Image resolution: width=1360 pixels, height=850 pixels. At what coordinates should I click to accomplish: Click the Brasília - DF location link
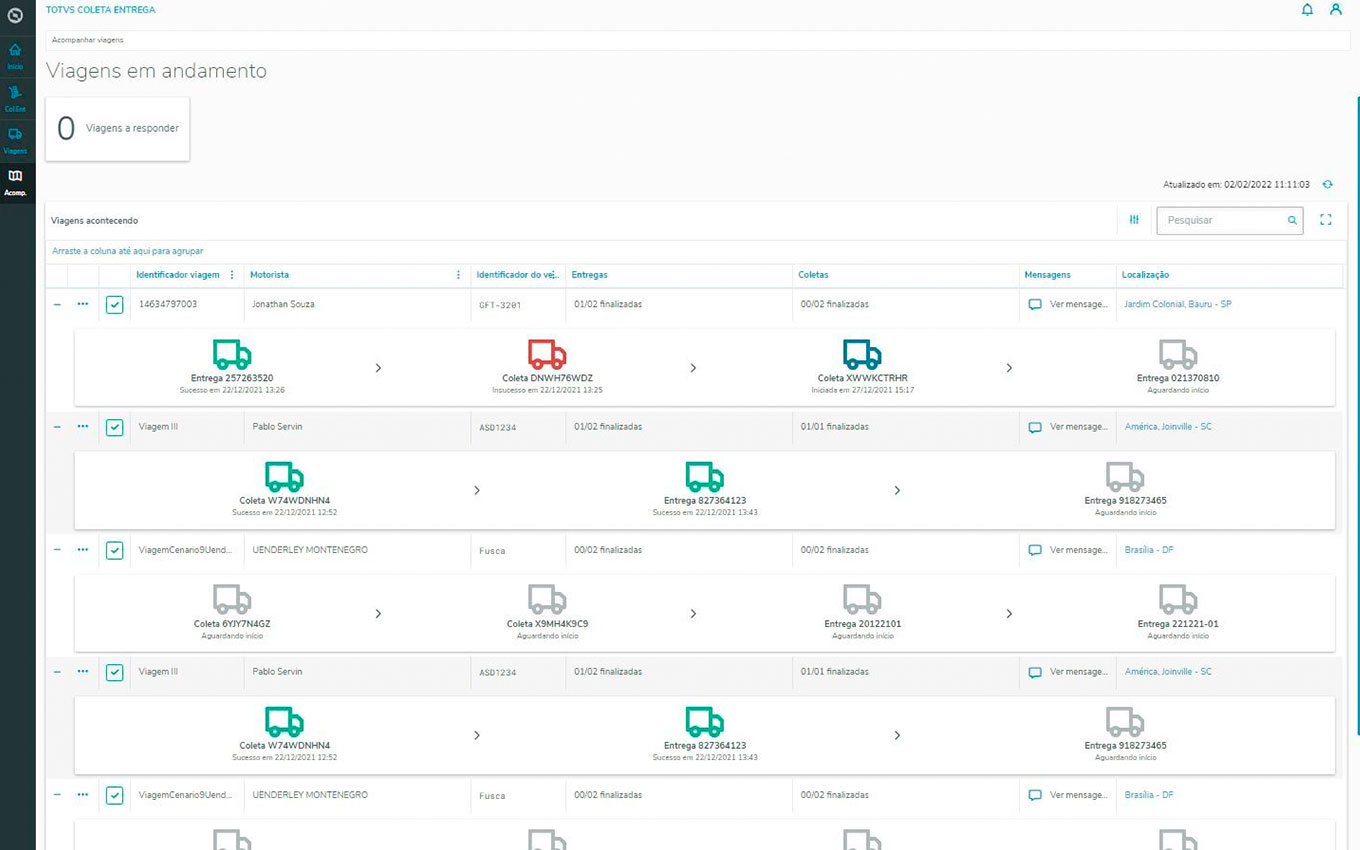pos(1149,550)
